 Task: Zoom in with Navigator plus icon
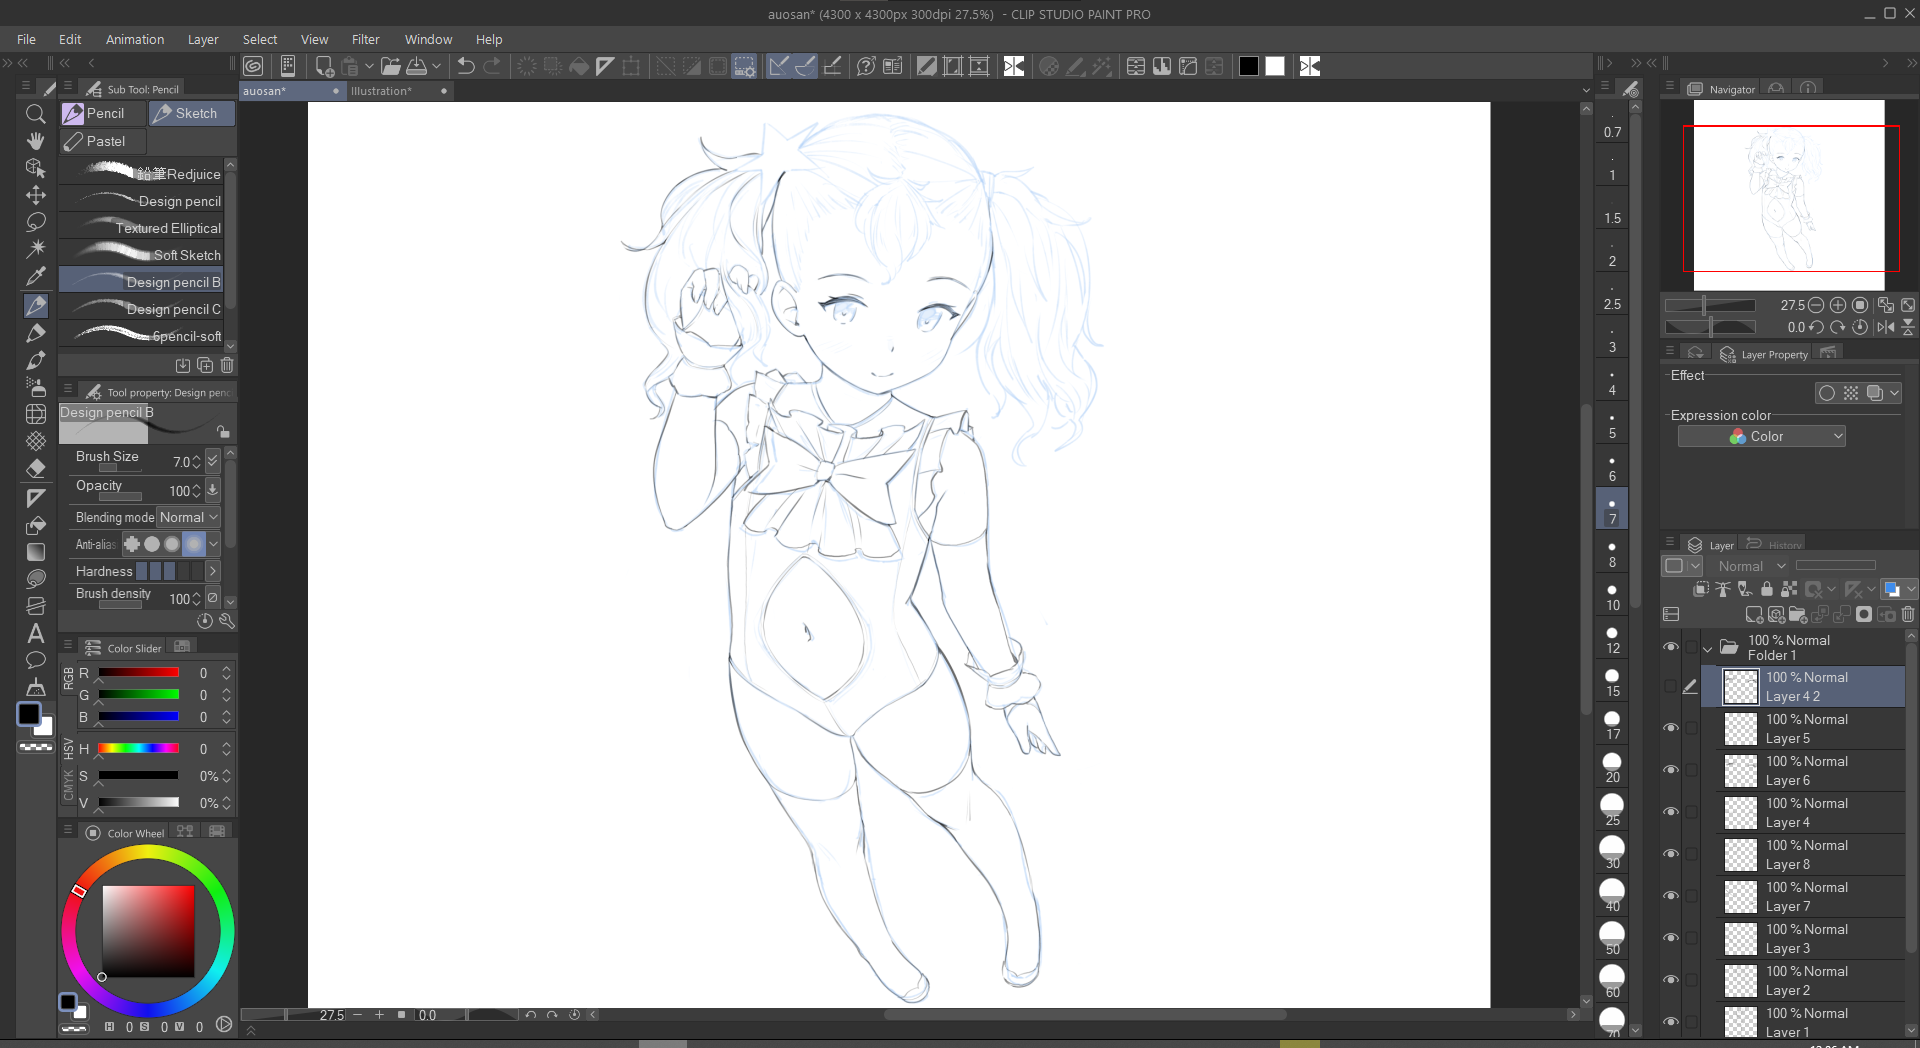(1838, 305)
